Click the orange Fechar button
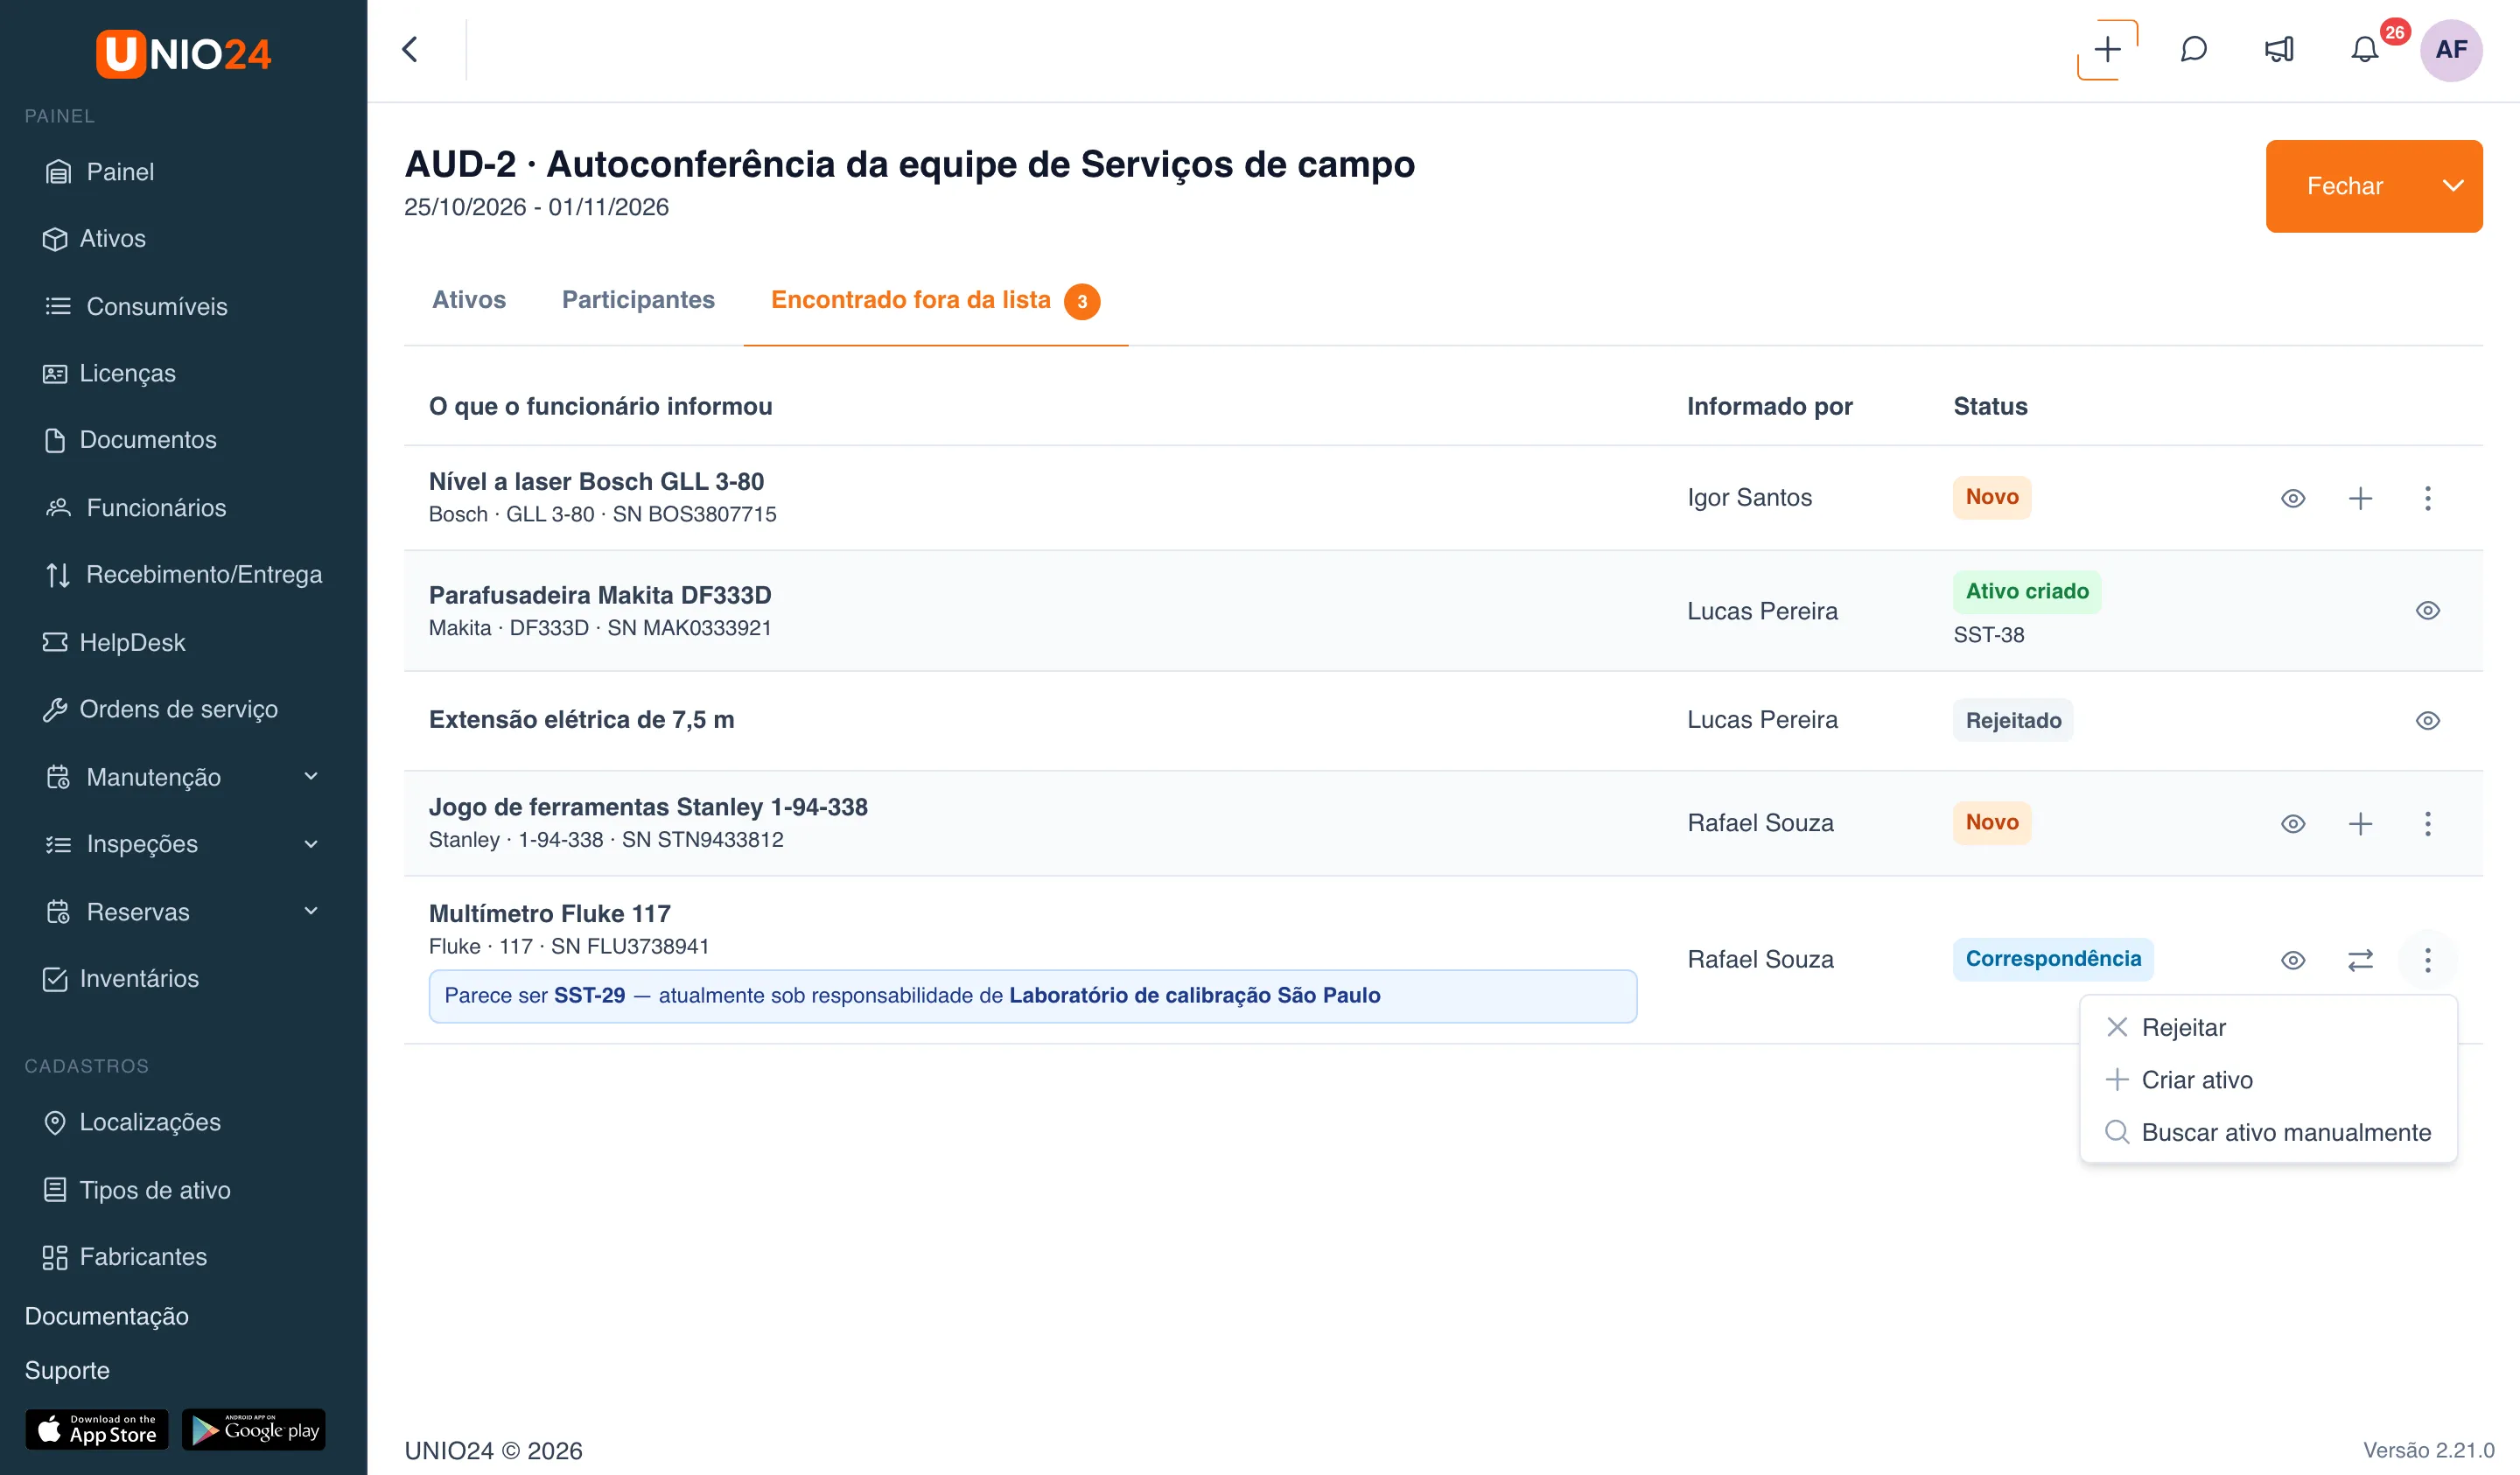Viewport: 2520px width, 1475px height. [x=2344, y=186]
